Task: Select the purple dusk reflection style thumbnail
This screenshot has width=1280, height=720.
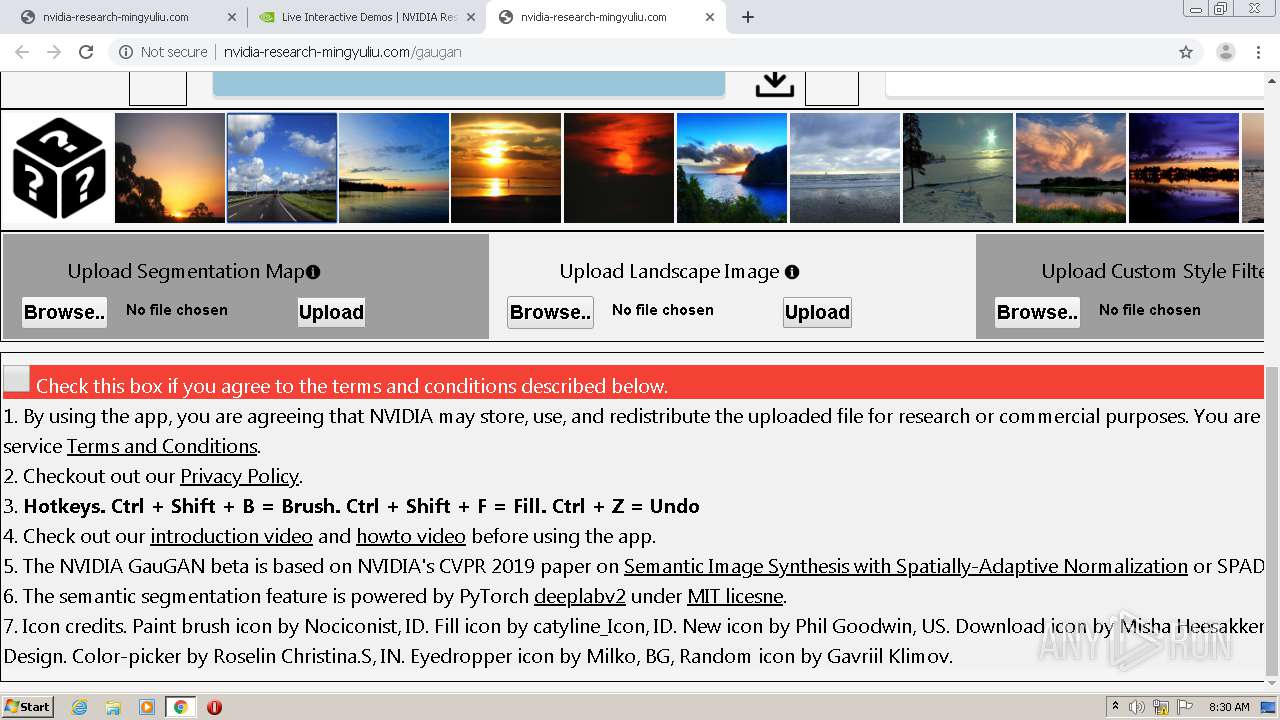Action: [x=1184, y=168]
